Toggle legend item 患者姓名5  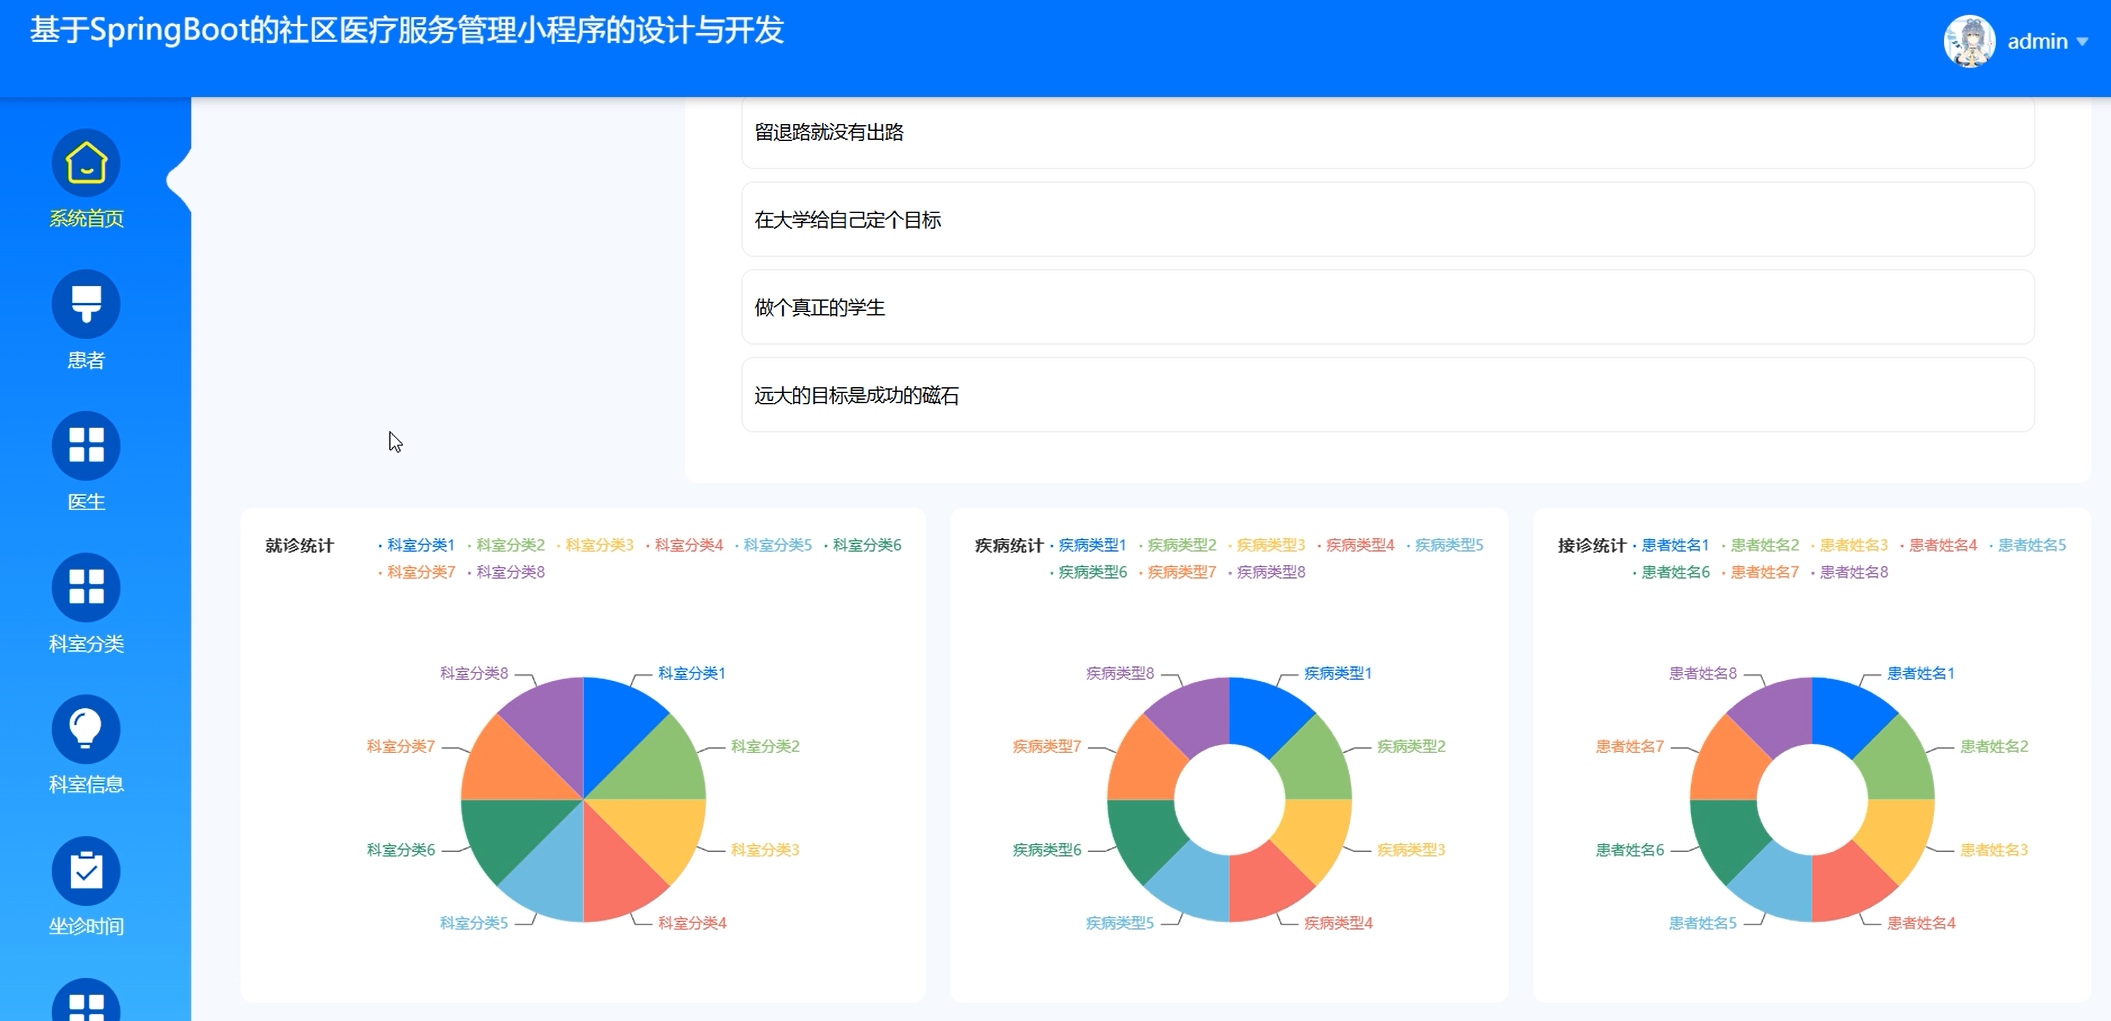(2027, 545)
